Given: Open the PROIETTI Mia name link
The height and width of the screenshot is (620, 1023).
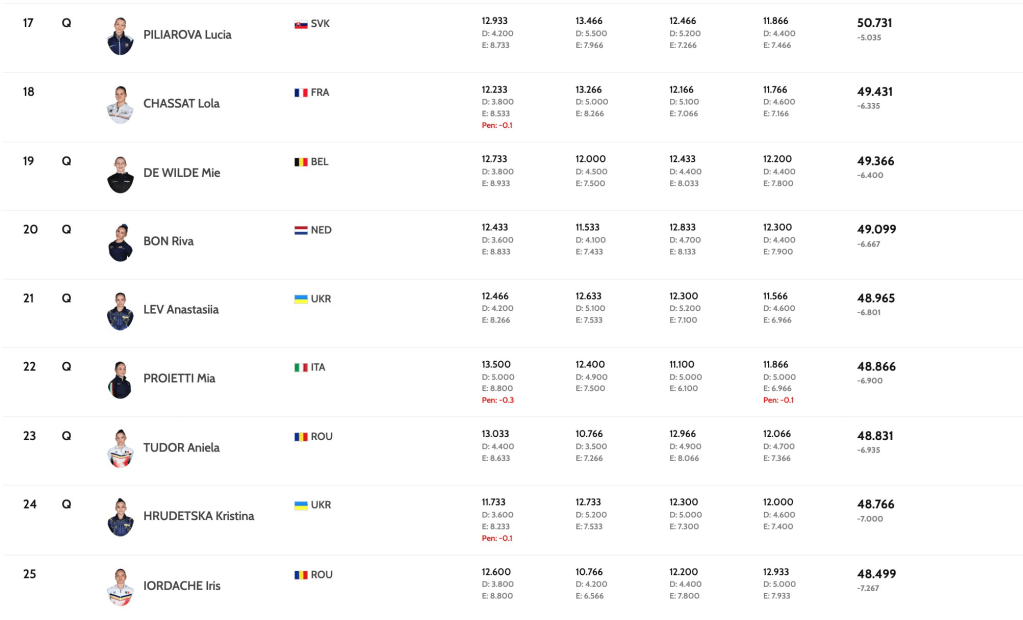Looking at the screenshot, I should [x=179, y=379].
